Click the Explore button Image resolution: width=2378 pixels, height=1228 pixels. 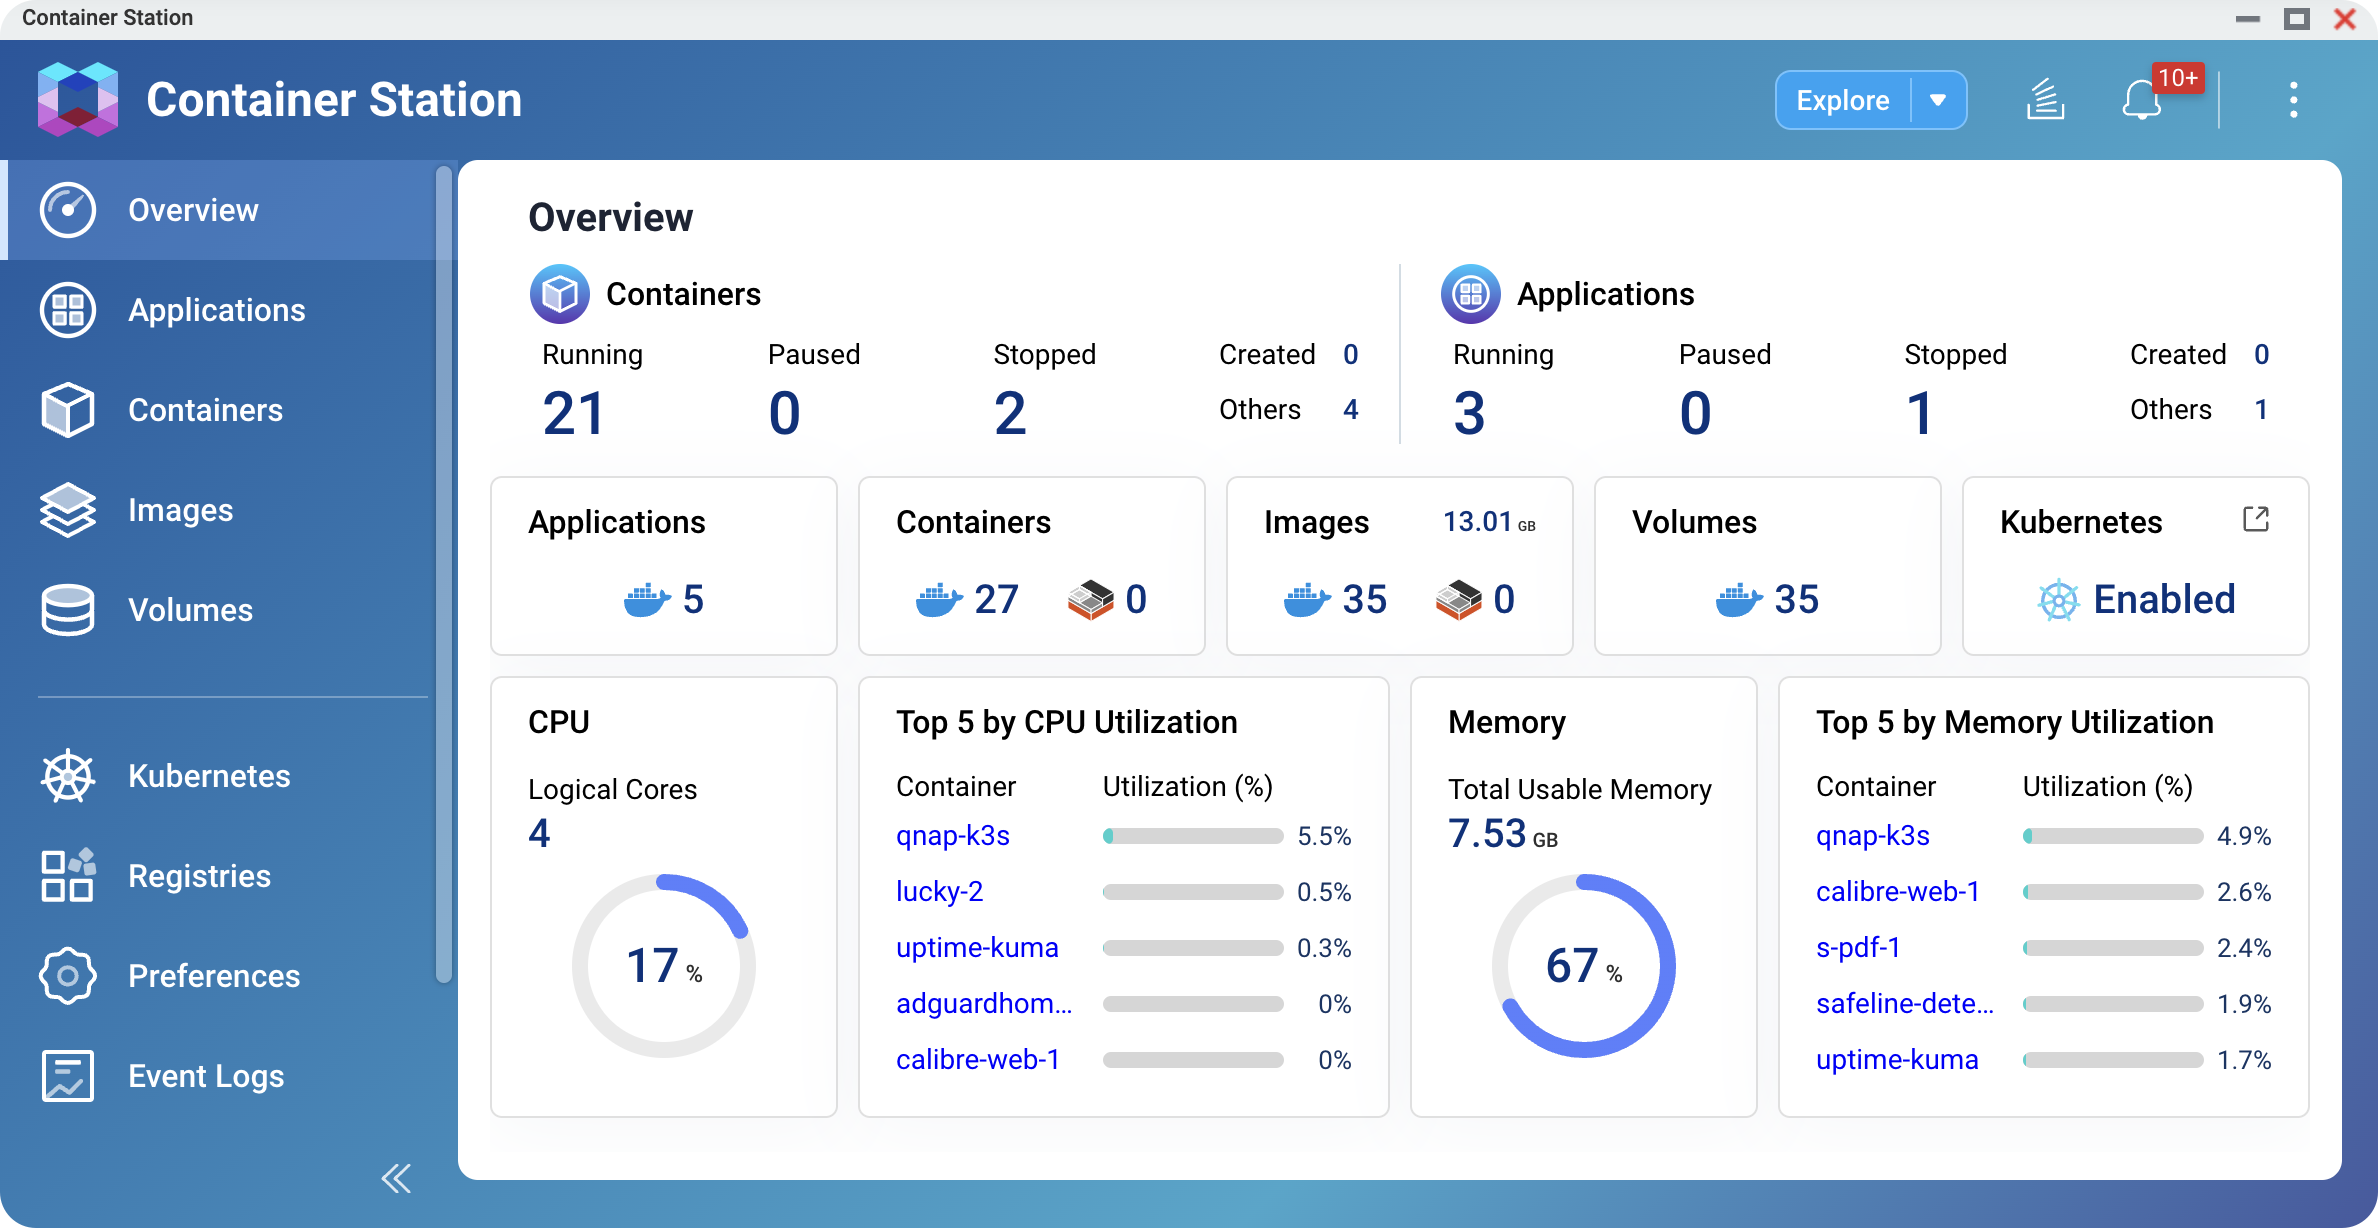pos(1842,100)
